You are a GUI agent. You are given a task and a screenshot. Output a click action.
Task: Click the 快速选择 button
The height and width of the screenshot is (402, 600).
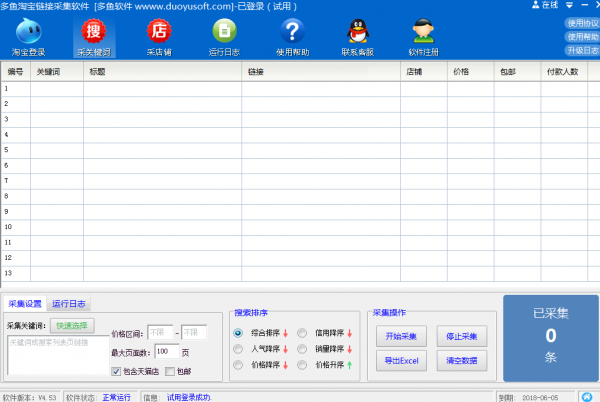point(72,326)
